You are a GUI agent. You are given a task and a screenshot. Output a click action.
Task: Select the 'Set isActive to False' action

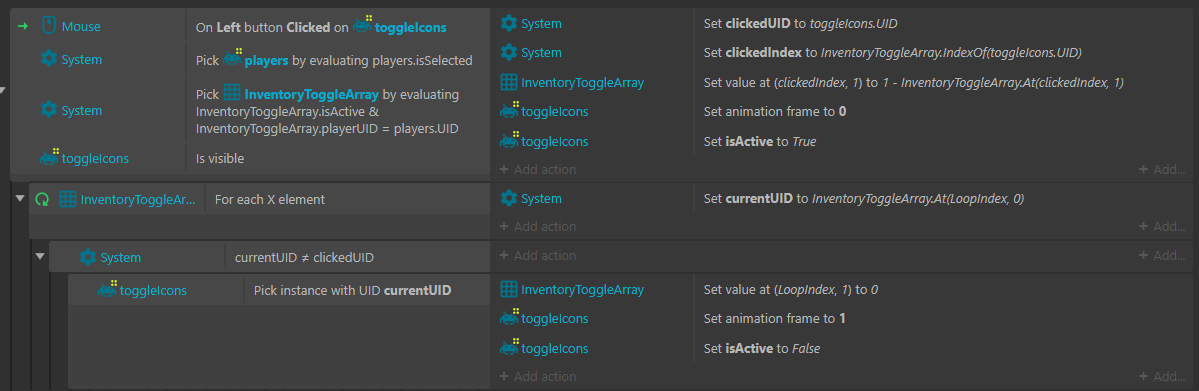pyautogui.click(x=841, y=348)
